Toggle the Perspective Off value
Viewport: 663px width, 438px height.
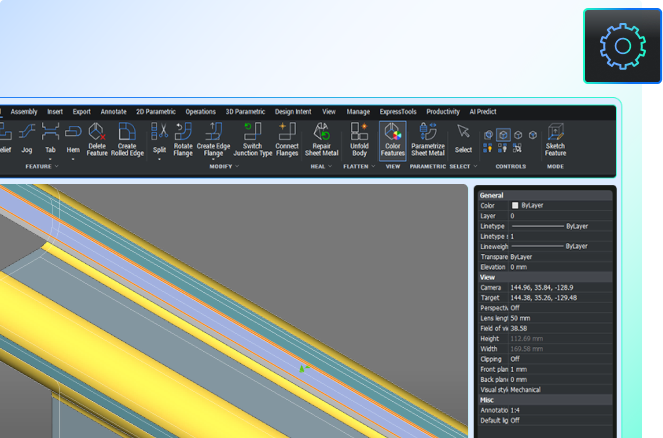click(x=560, y=308)
